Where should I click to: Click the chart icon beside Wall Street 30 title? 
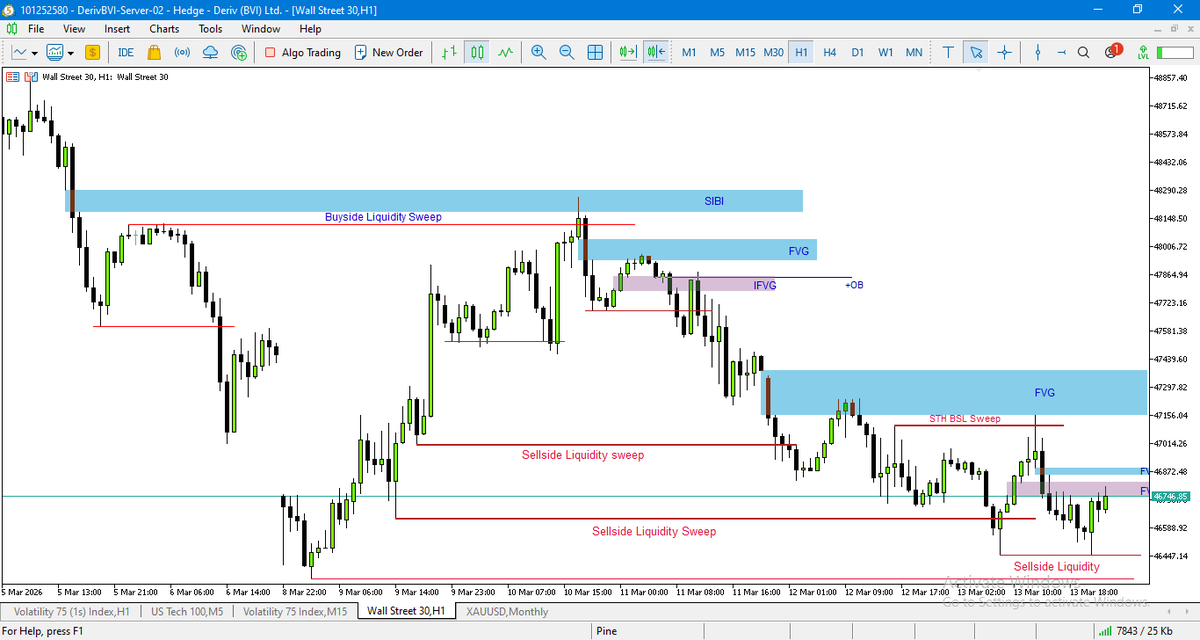[x=29, y=76]
